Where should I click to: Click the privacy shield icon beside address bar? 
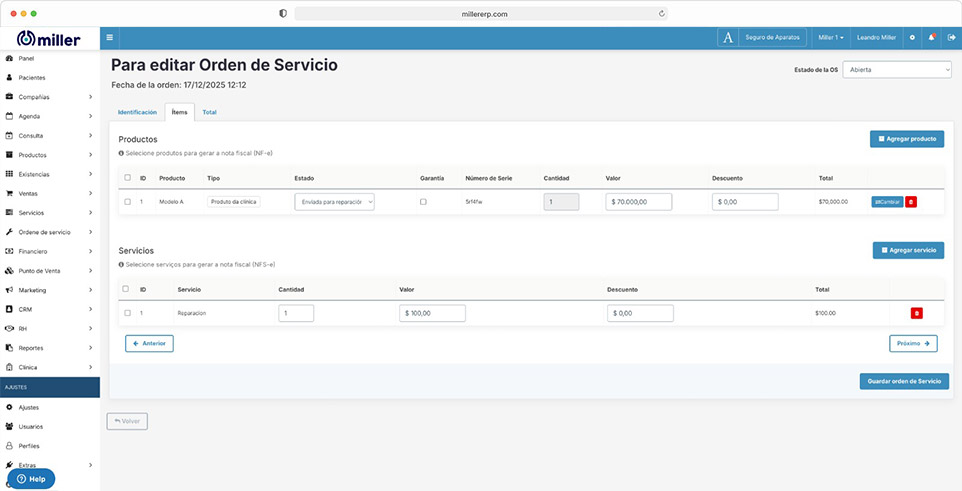click(283, 14)
